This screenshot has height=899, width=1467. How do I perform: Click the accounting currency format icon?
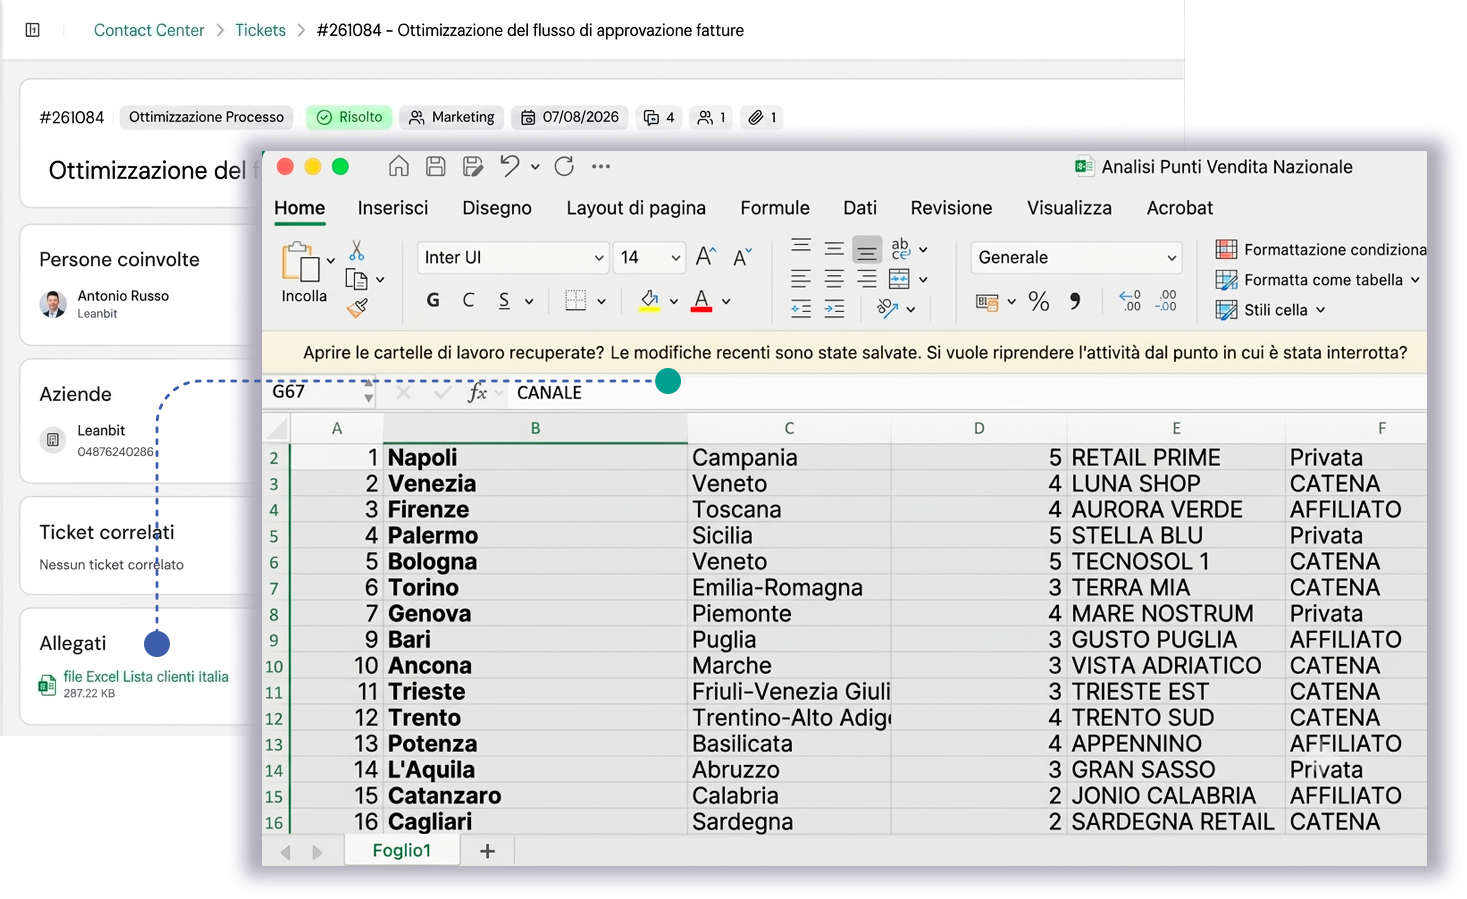[987, 301]
